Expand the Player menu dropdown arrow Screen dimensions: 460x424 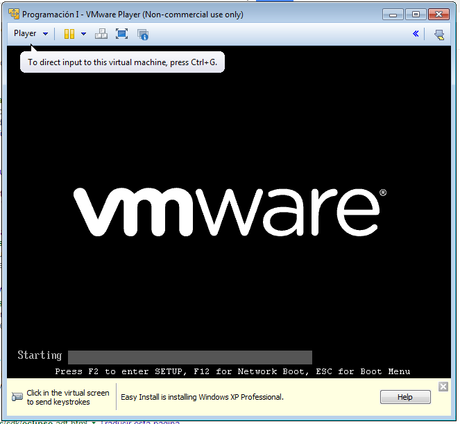pos(45,34)
